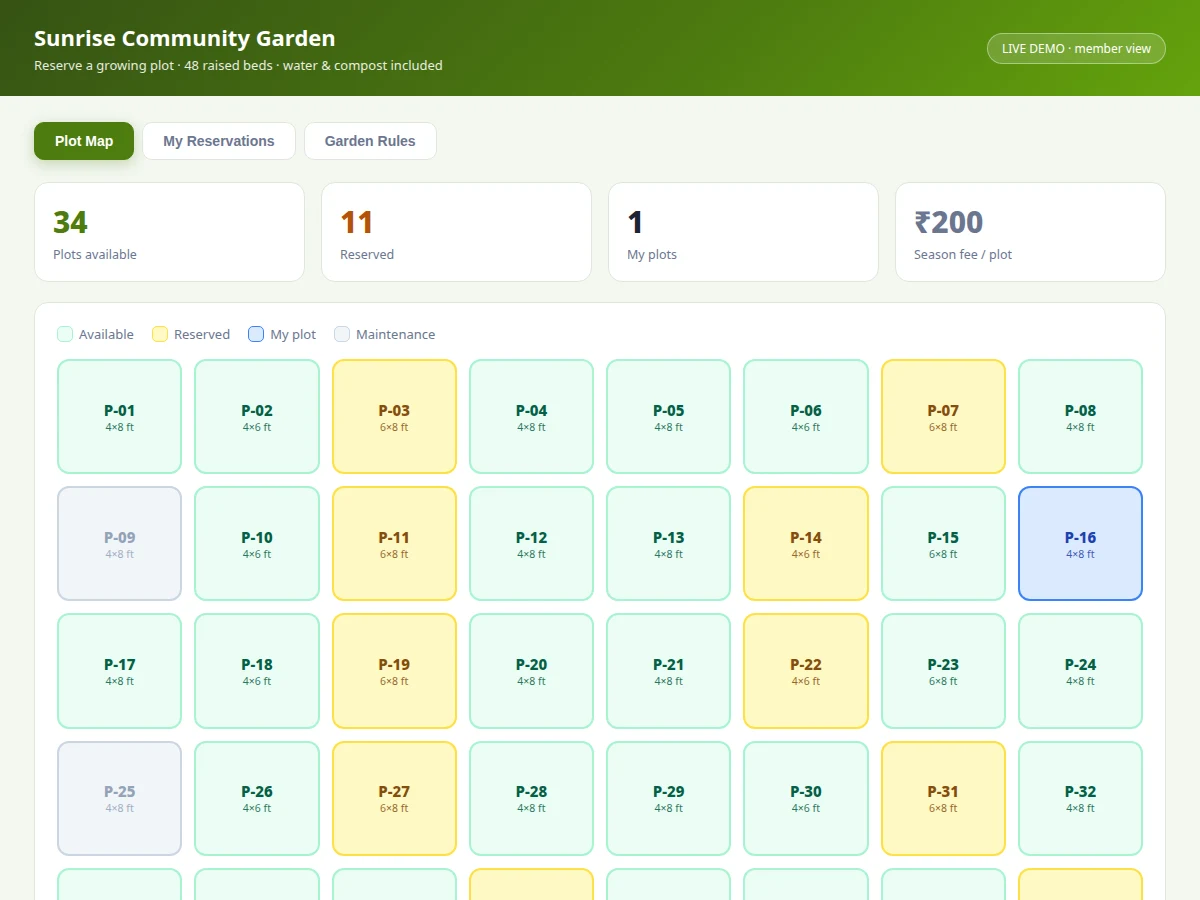Click reserved plot P-27
This screenshot has width=1200, height=900.
394,798
